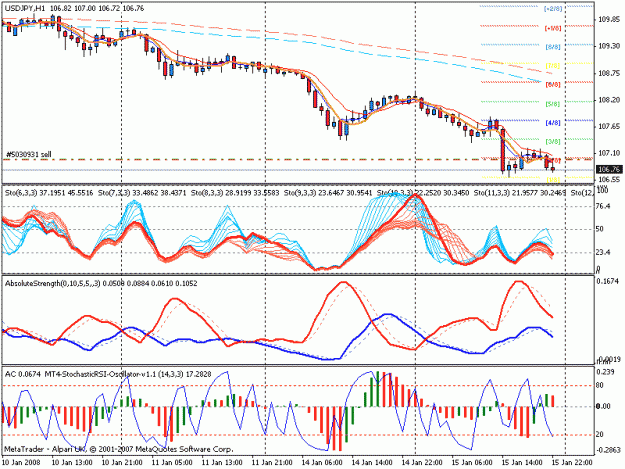
Task: Select the [6/8] Murrey level label
Action: (553, 84)
